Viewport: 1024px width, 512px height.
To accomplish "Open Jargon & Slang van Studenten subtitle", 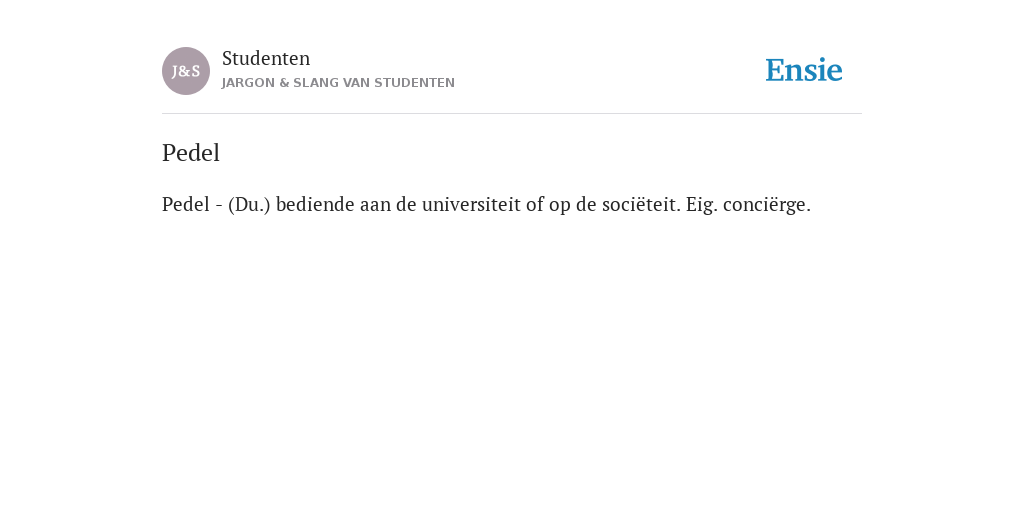I will pyautogui.click(x=338, y=83).
